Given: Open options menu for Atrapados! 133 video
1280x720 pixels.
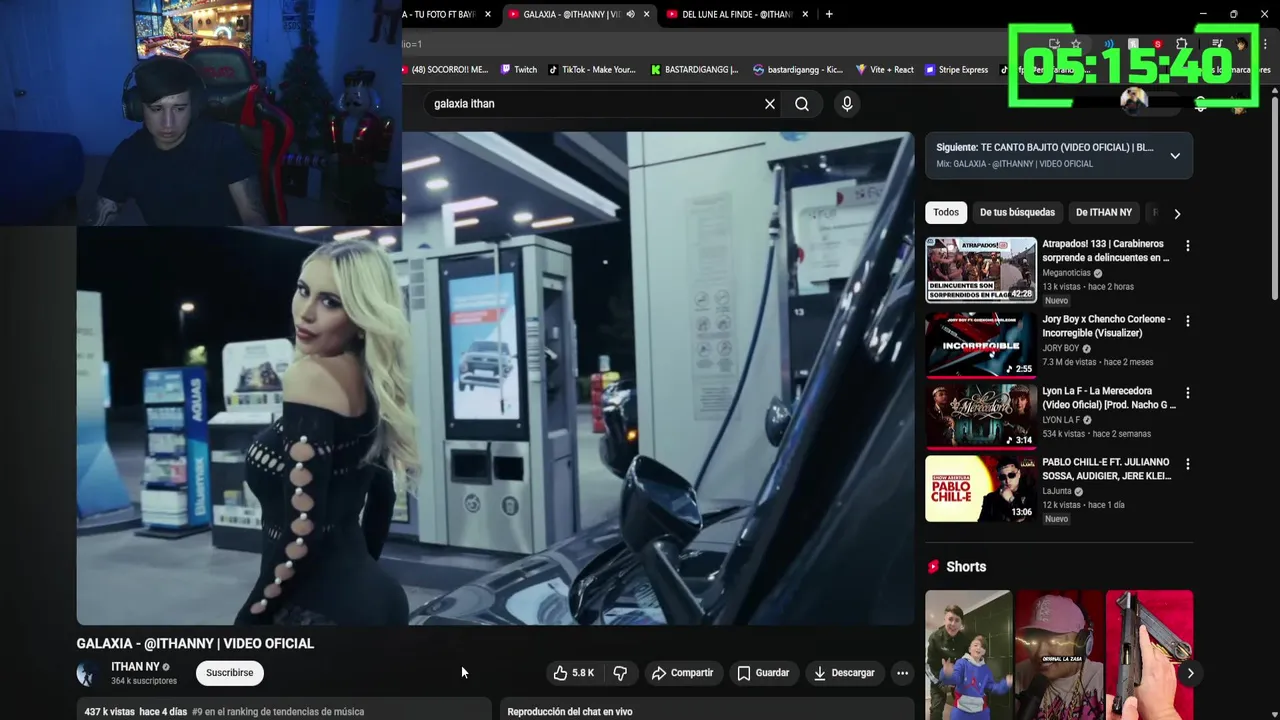Looking at the screenshot, I should point(1188,246).
